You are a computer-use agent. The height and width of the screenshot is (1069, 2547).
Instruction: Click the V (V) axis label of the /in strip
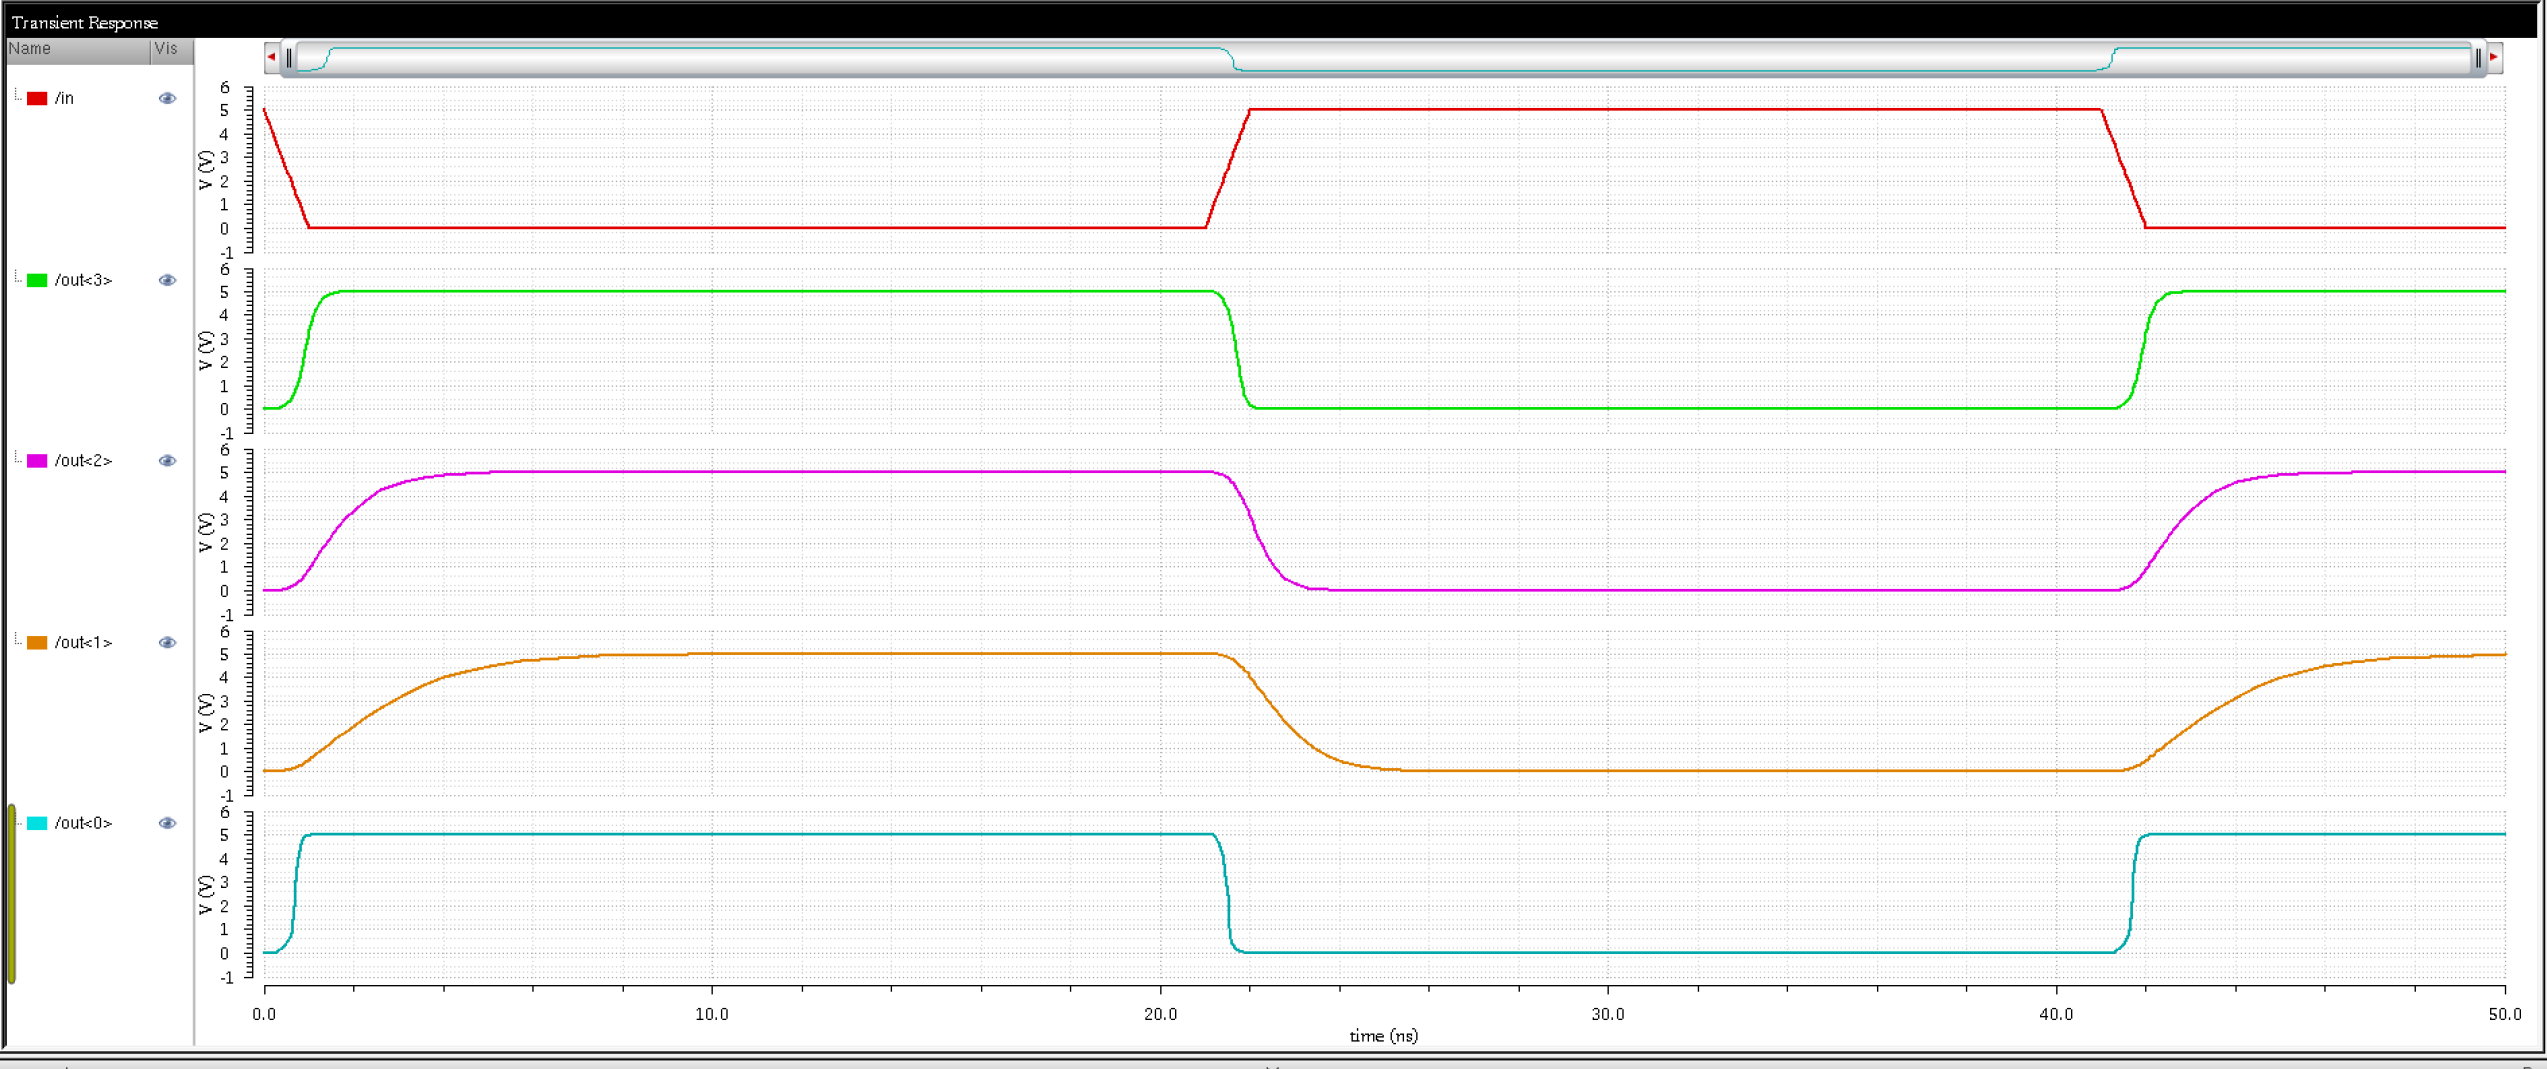(206, 169)
